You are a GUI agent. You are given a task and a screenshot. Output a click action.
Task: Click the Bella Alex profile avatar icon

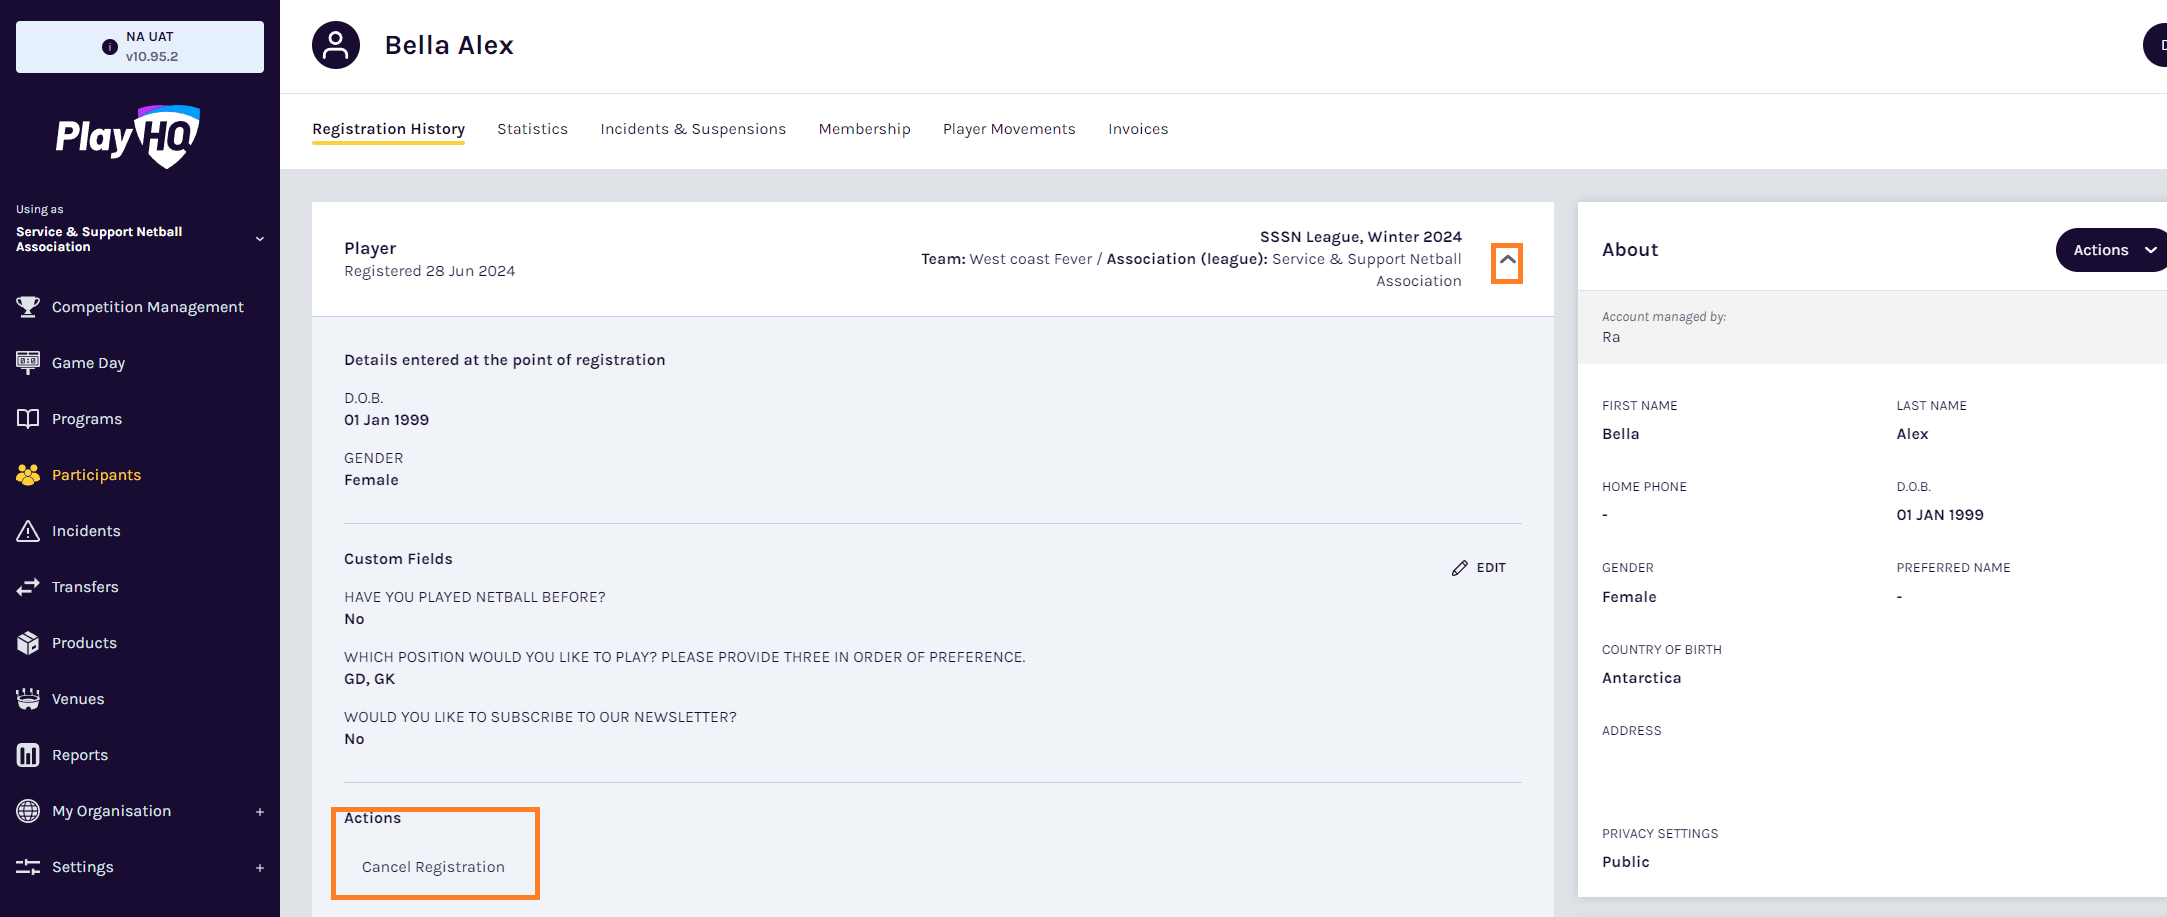(336, 45)
